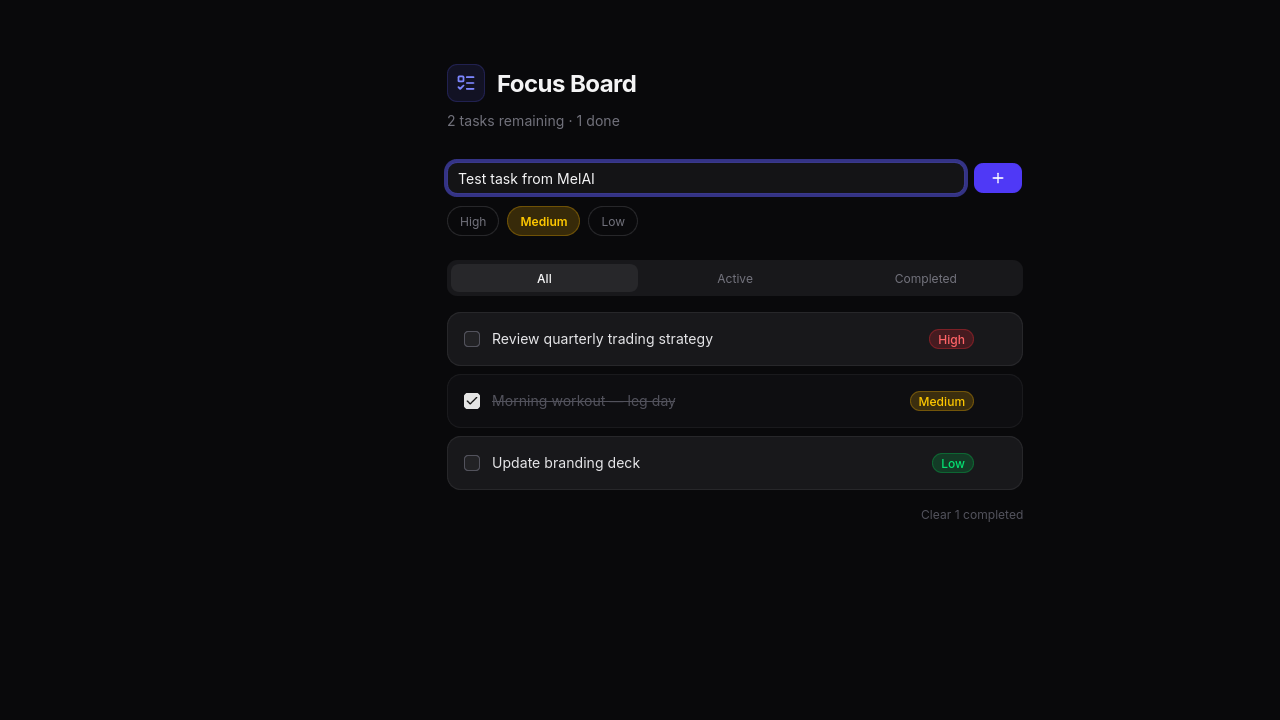This screenshot has width=1280, height=720.
Task: Click Clear 1 completed link
Action: (971, 514)
